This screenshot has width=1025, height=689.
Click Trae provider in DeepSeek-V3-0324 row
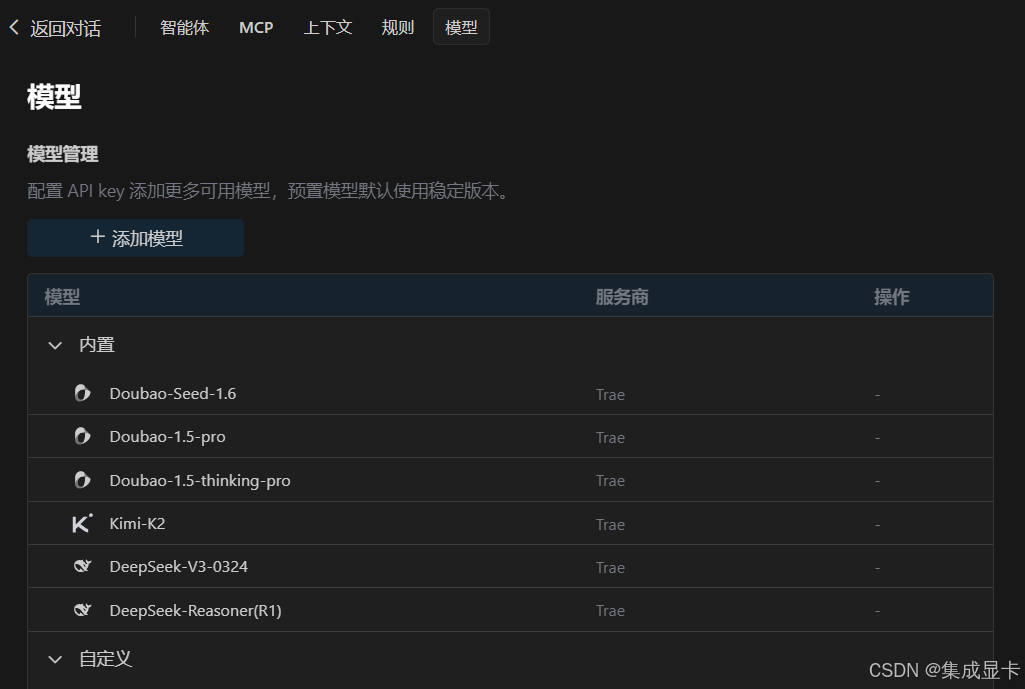[610, 568]
